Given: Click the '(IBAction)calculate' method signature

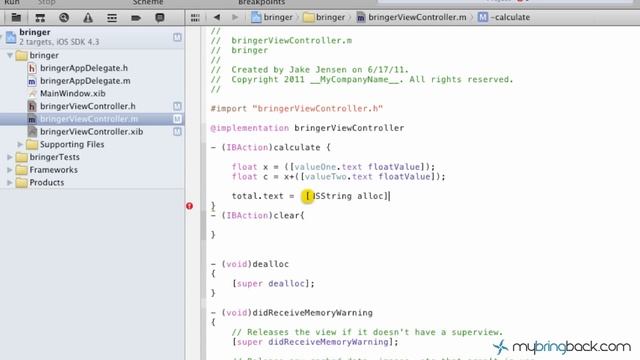Looking at the screenshot, I should point(270,147).
